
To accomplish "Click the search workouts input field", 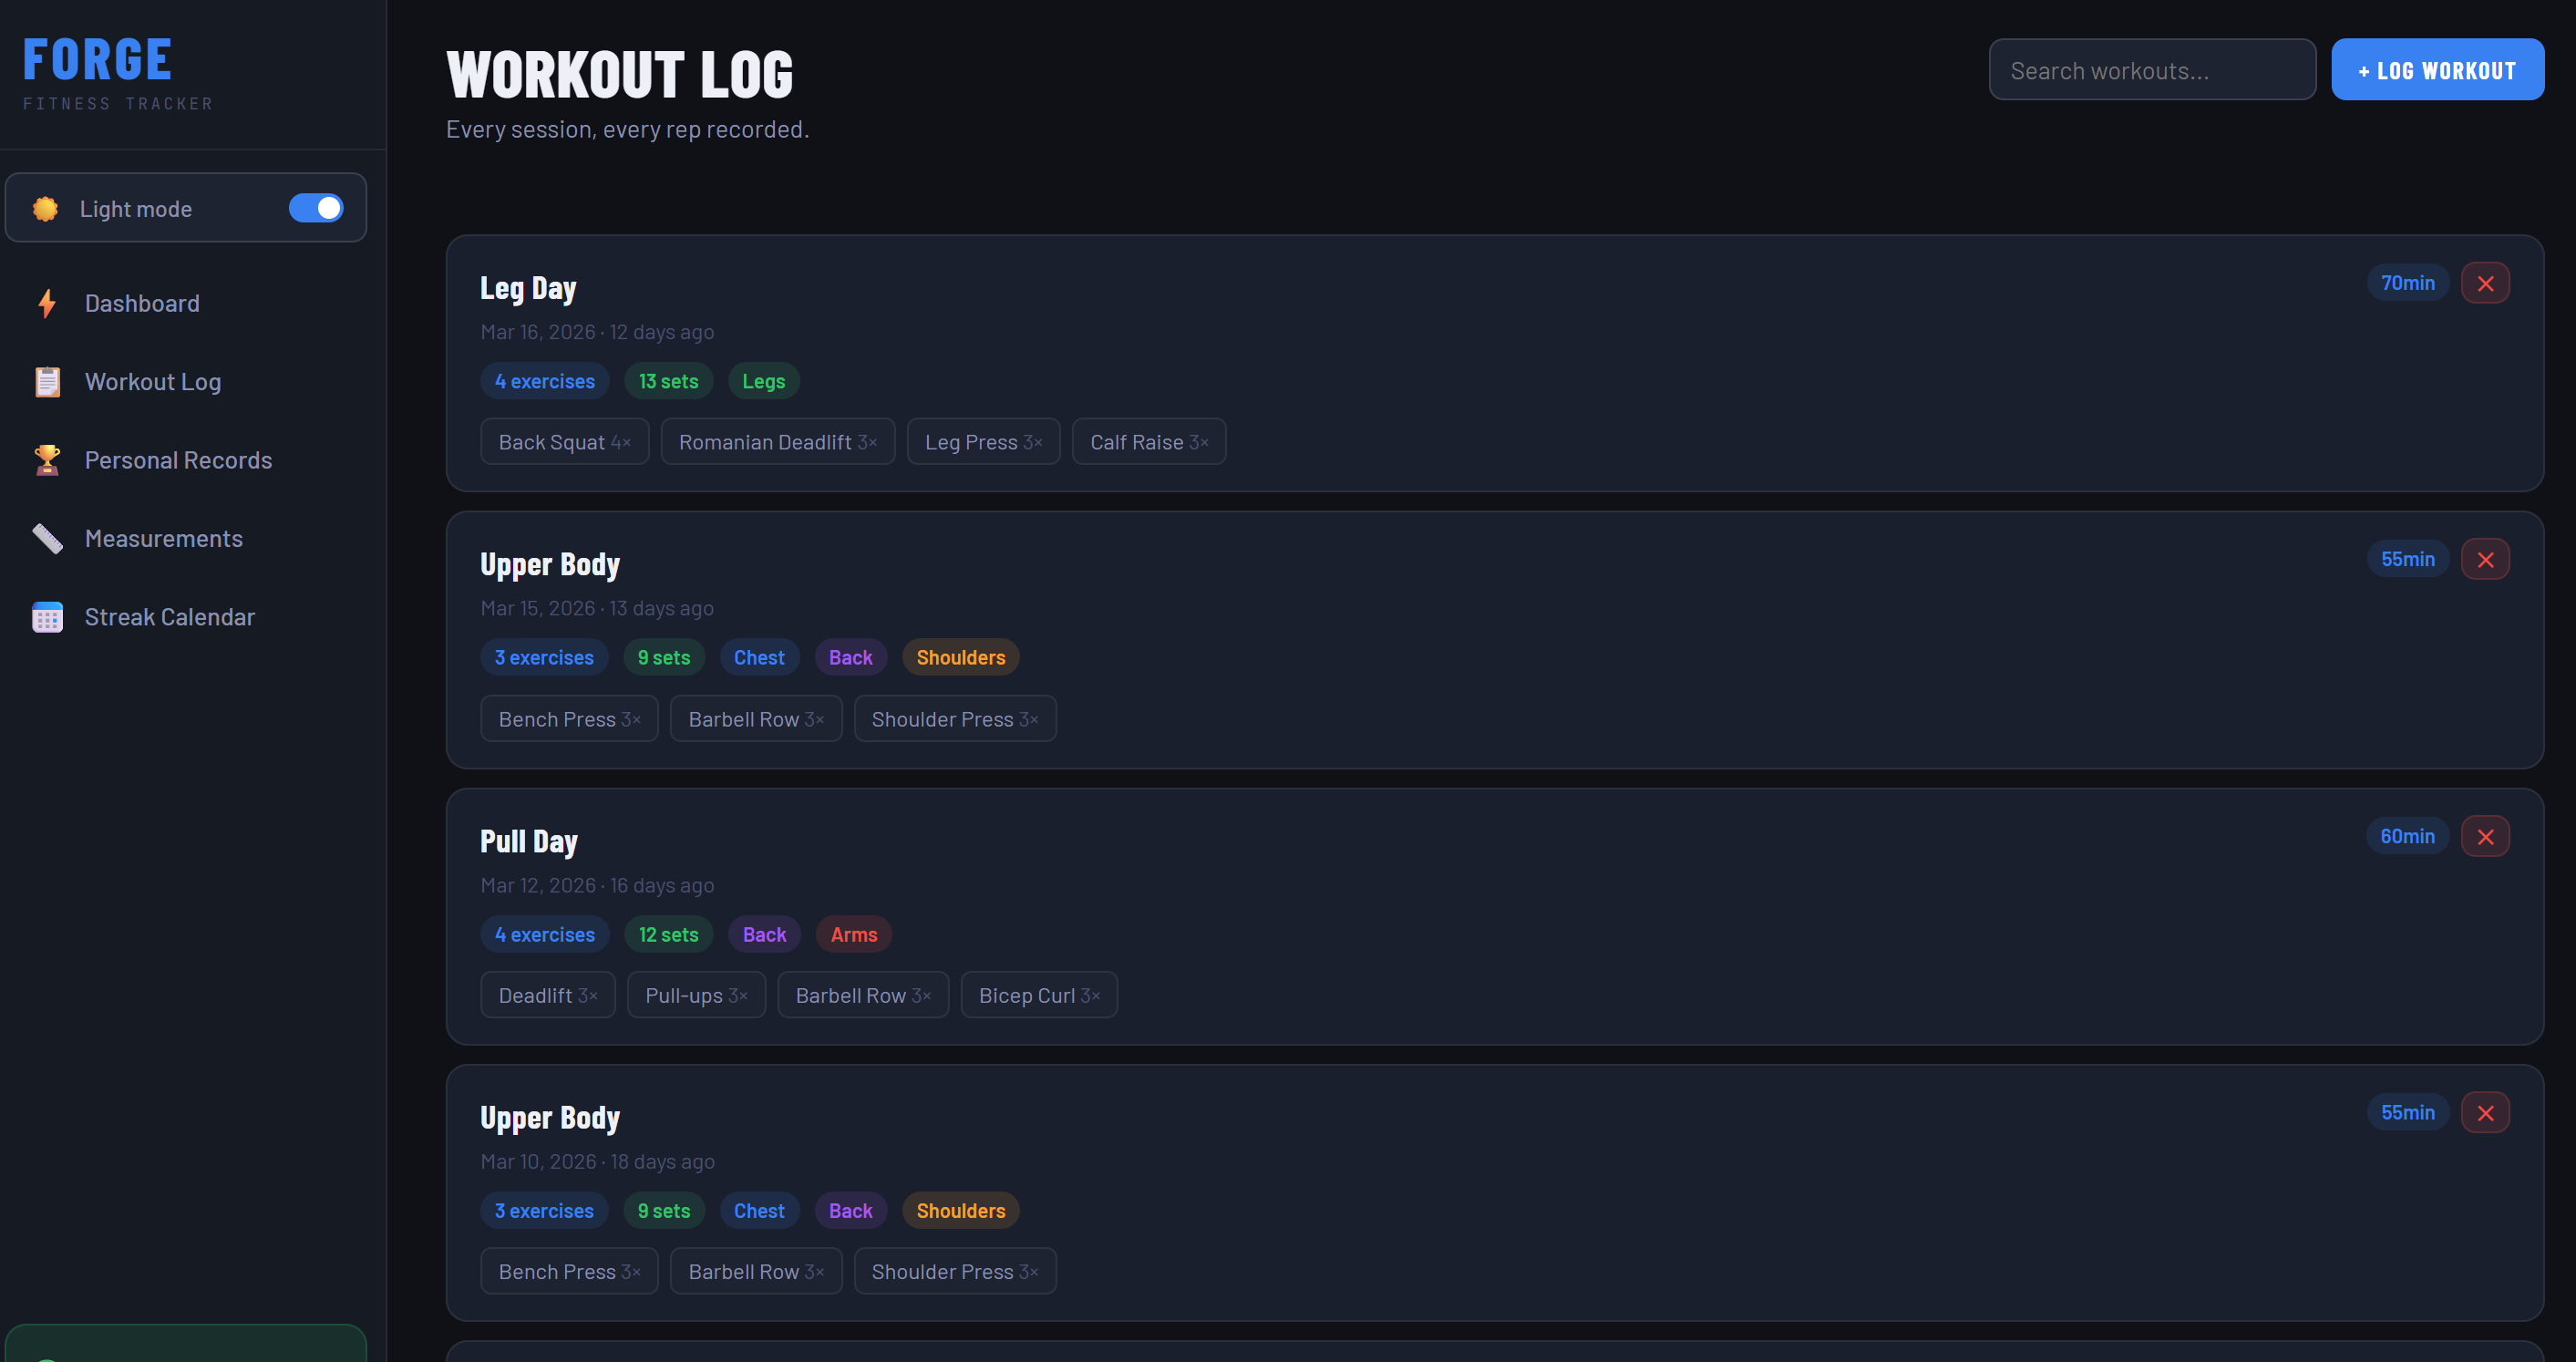I will point(2152,69).
